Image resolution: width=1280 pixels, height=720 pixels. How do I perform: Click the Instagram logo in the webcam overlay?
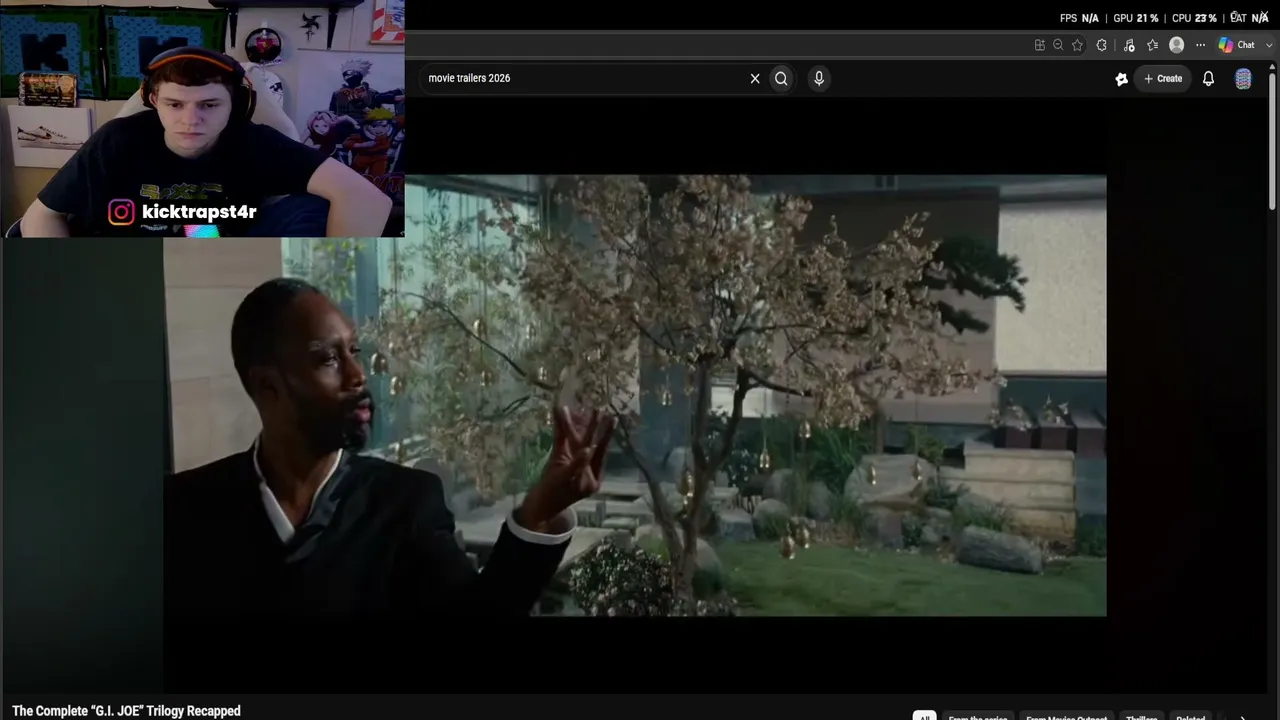(121, 212)
